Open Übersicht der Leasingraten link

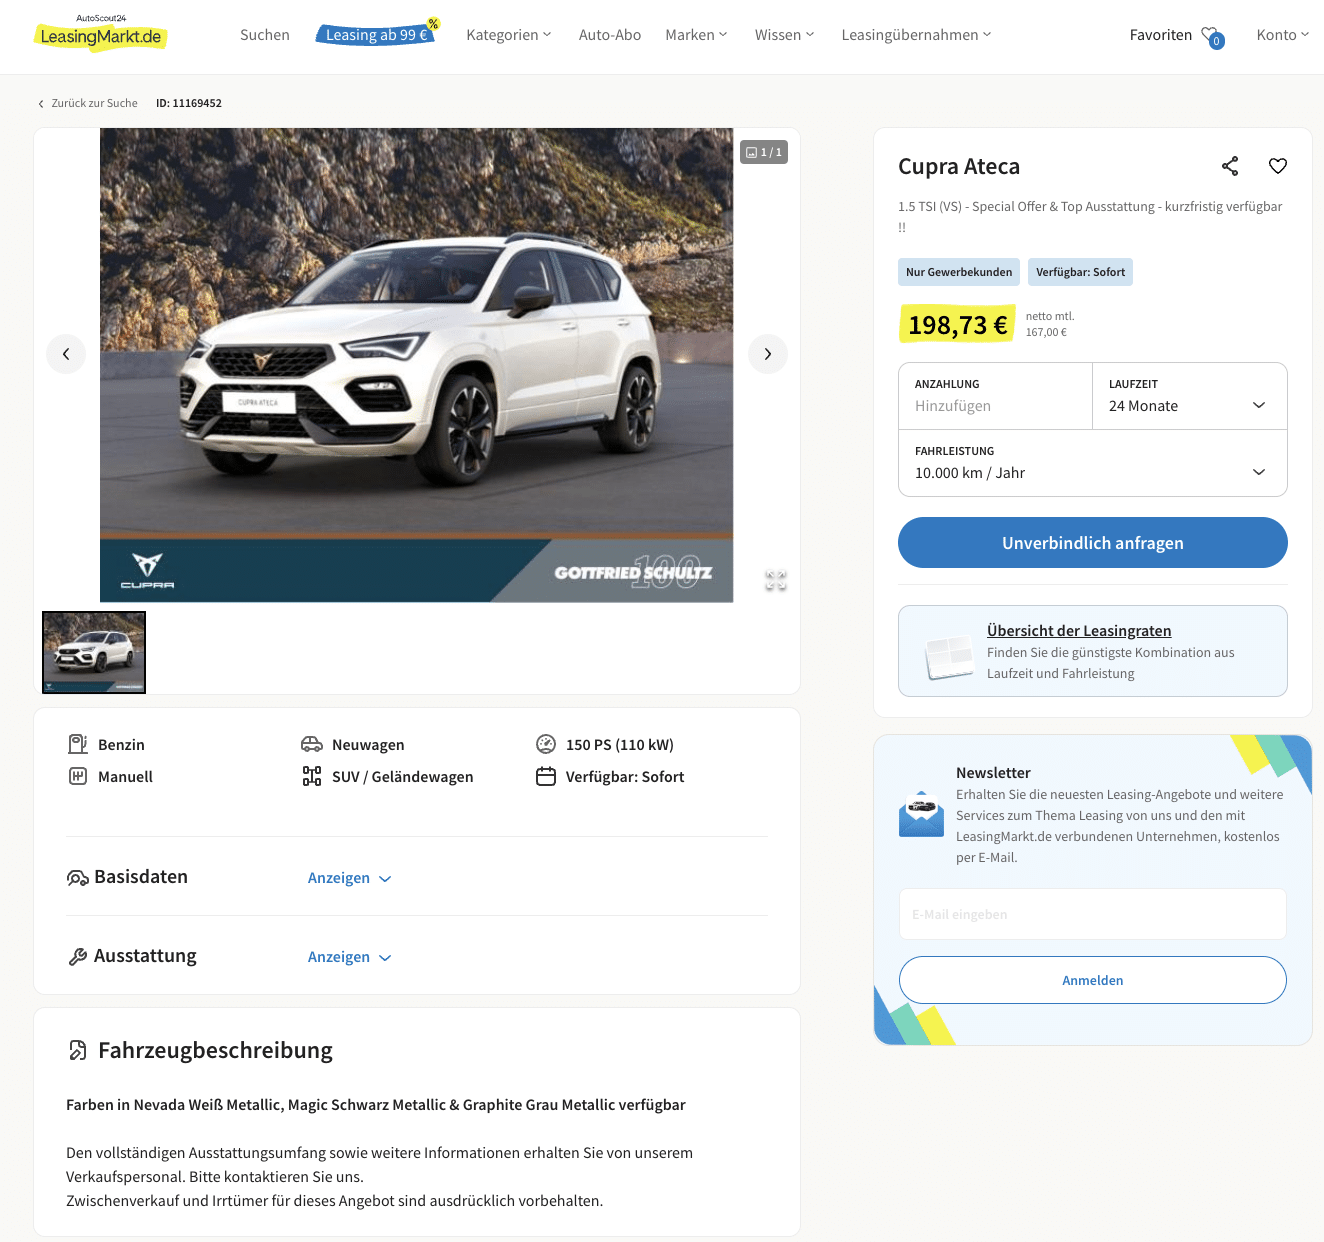coord(1079,630)
